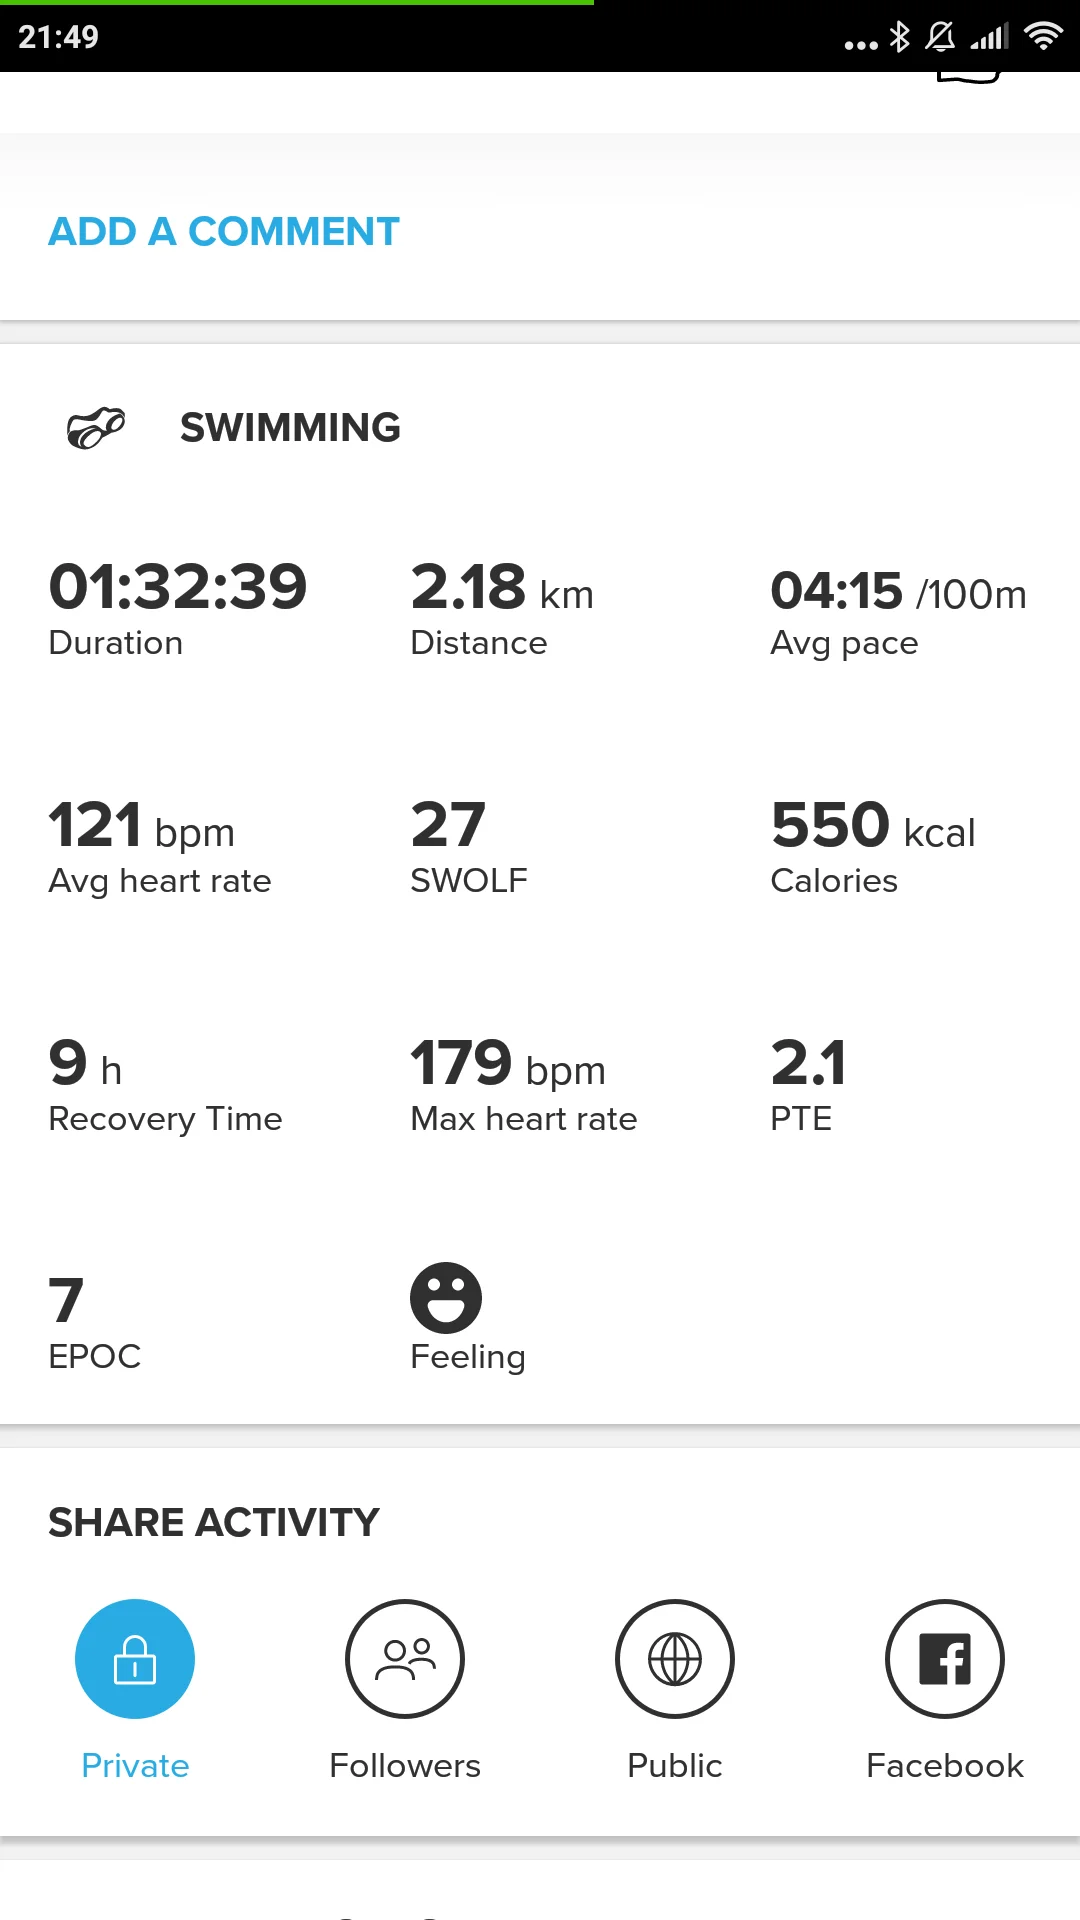Tap the 550 kcal Calories stat

point(872,826)
